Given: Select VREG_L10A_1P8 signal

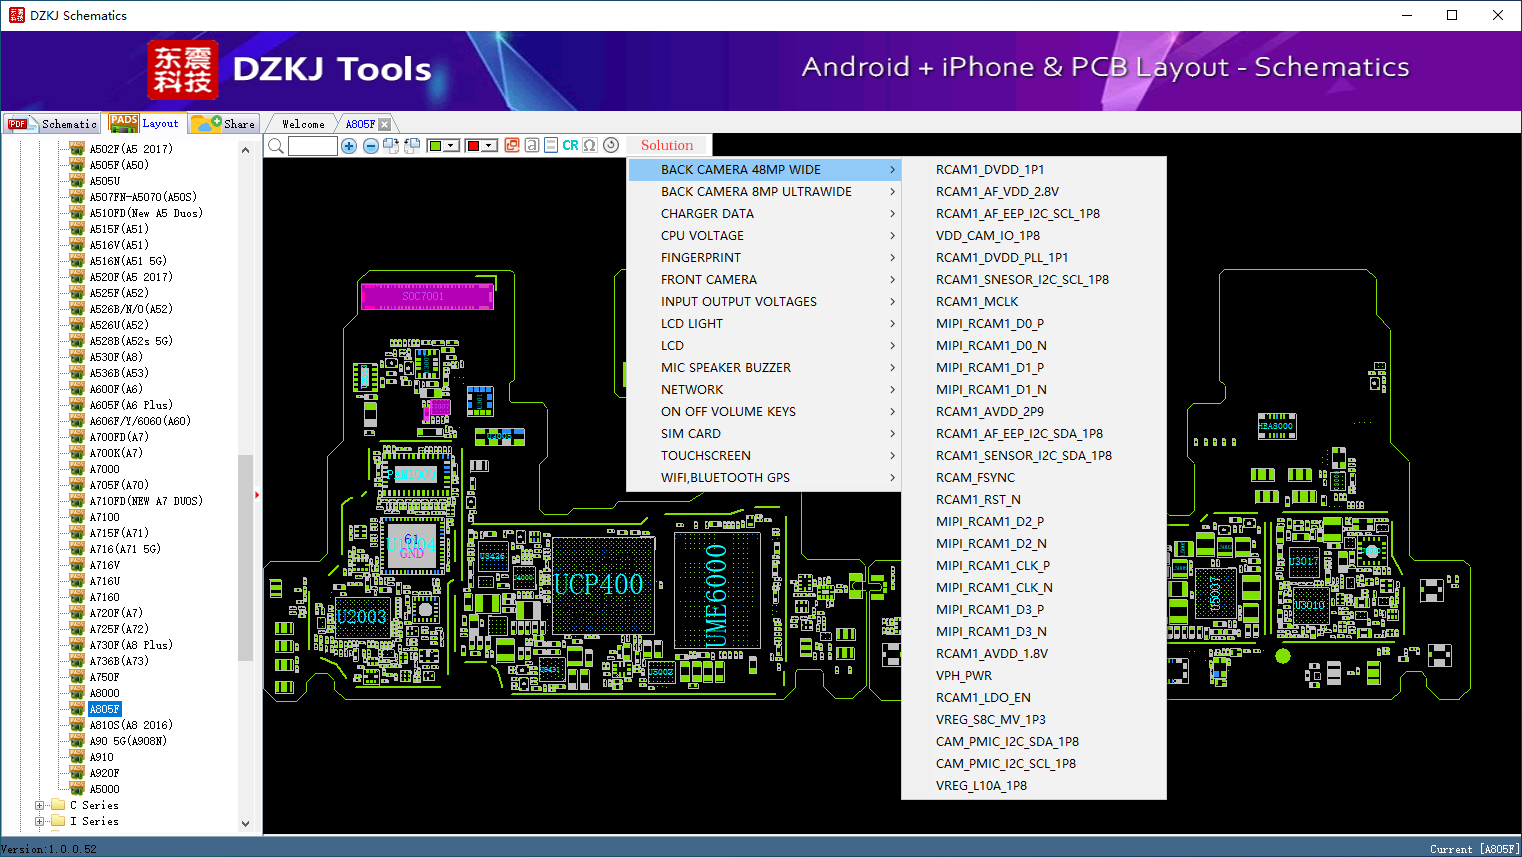Looking at the screenshot, I should pyautogui.click(x=1034, y=785).
